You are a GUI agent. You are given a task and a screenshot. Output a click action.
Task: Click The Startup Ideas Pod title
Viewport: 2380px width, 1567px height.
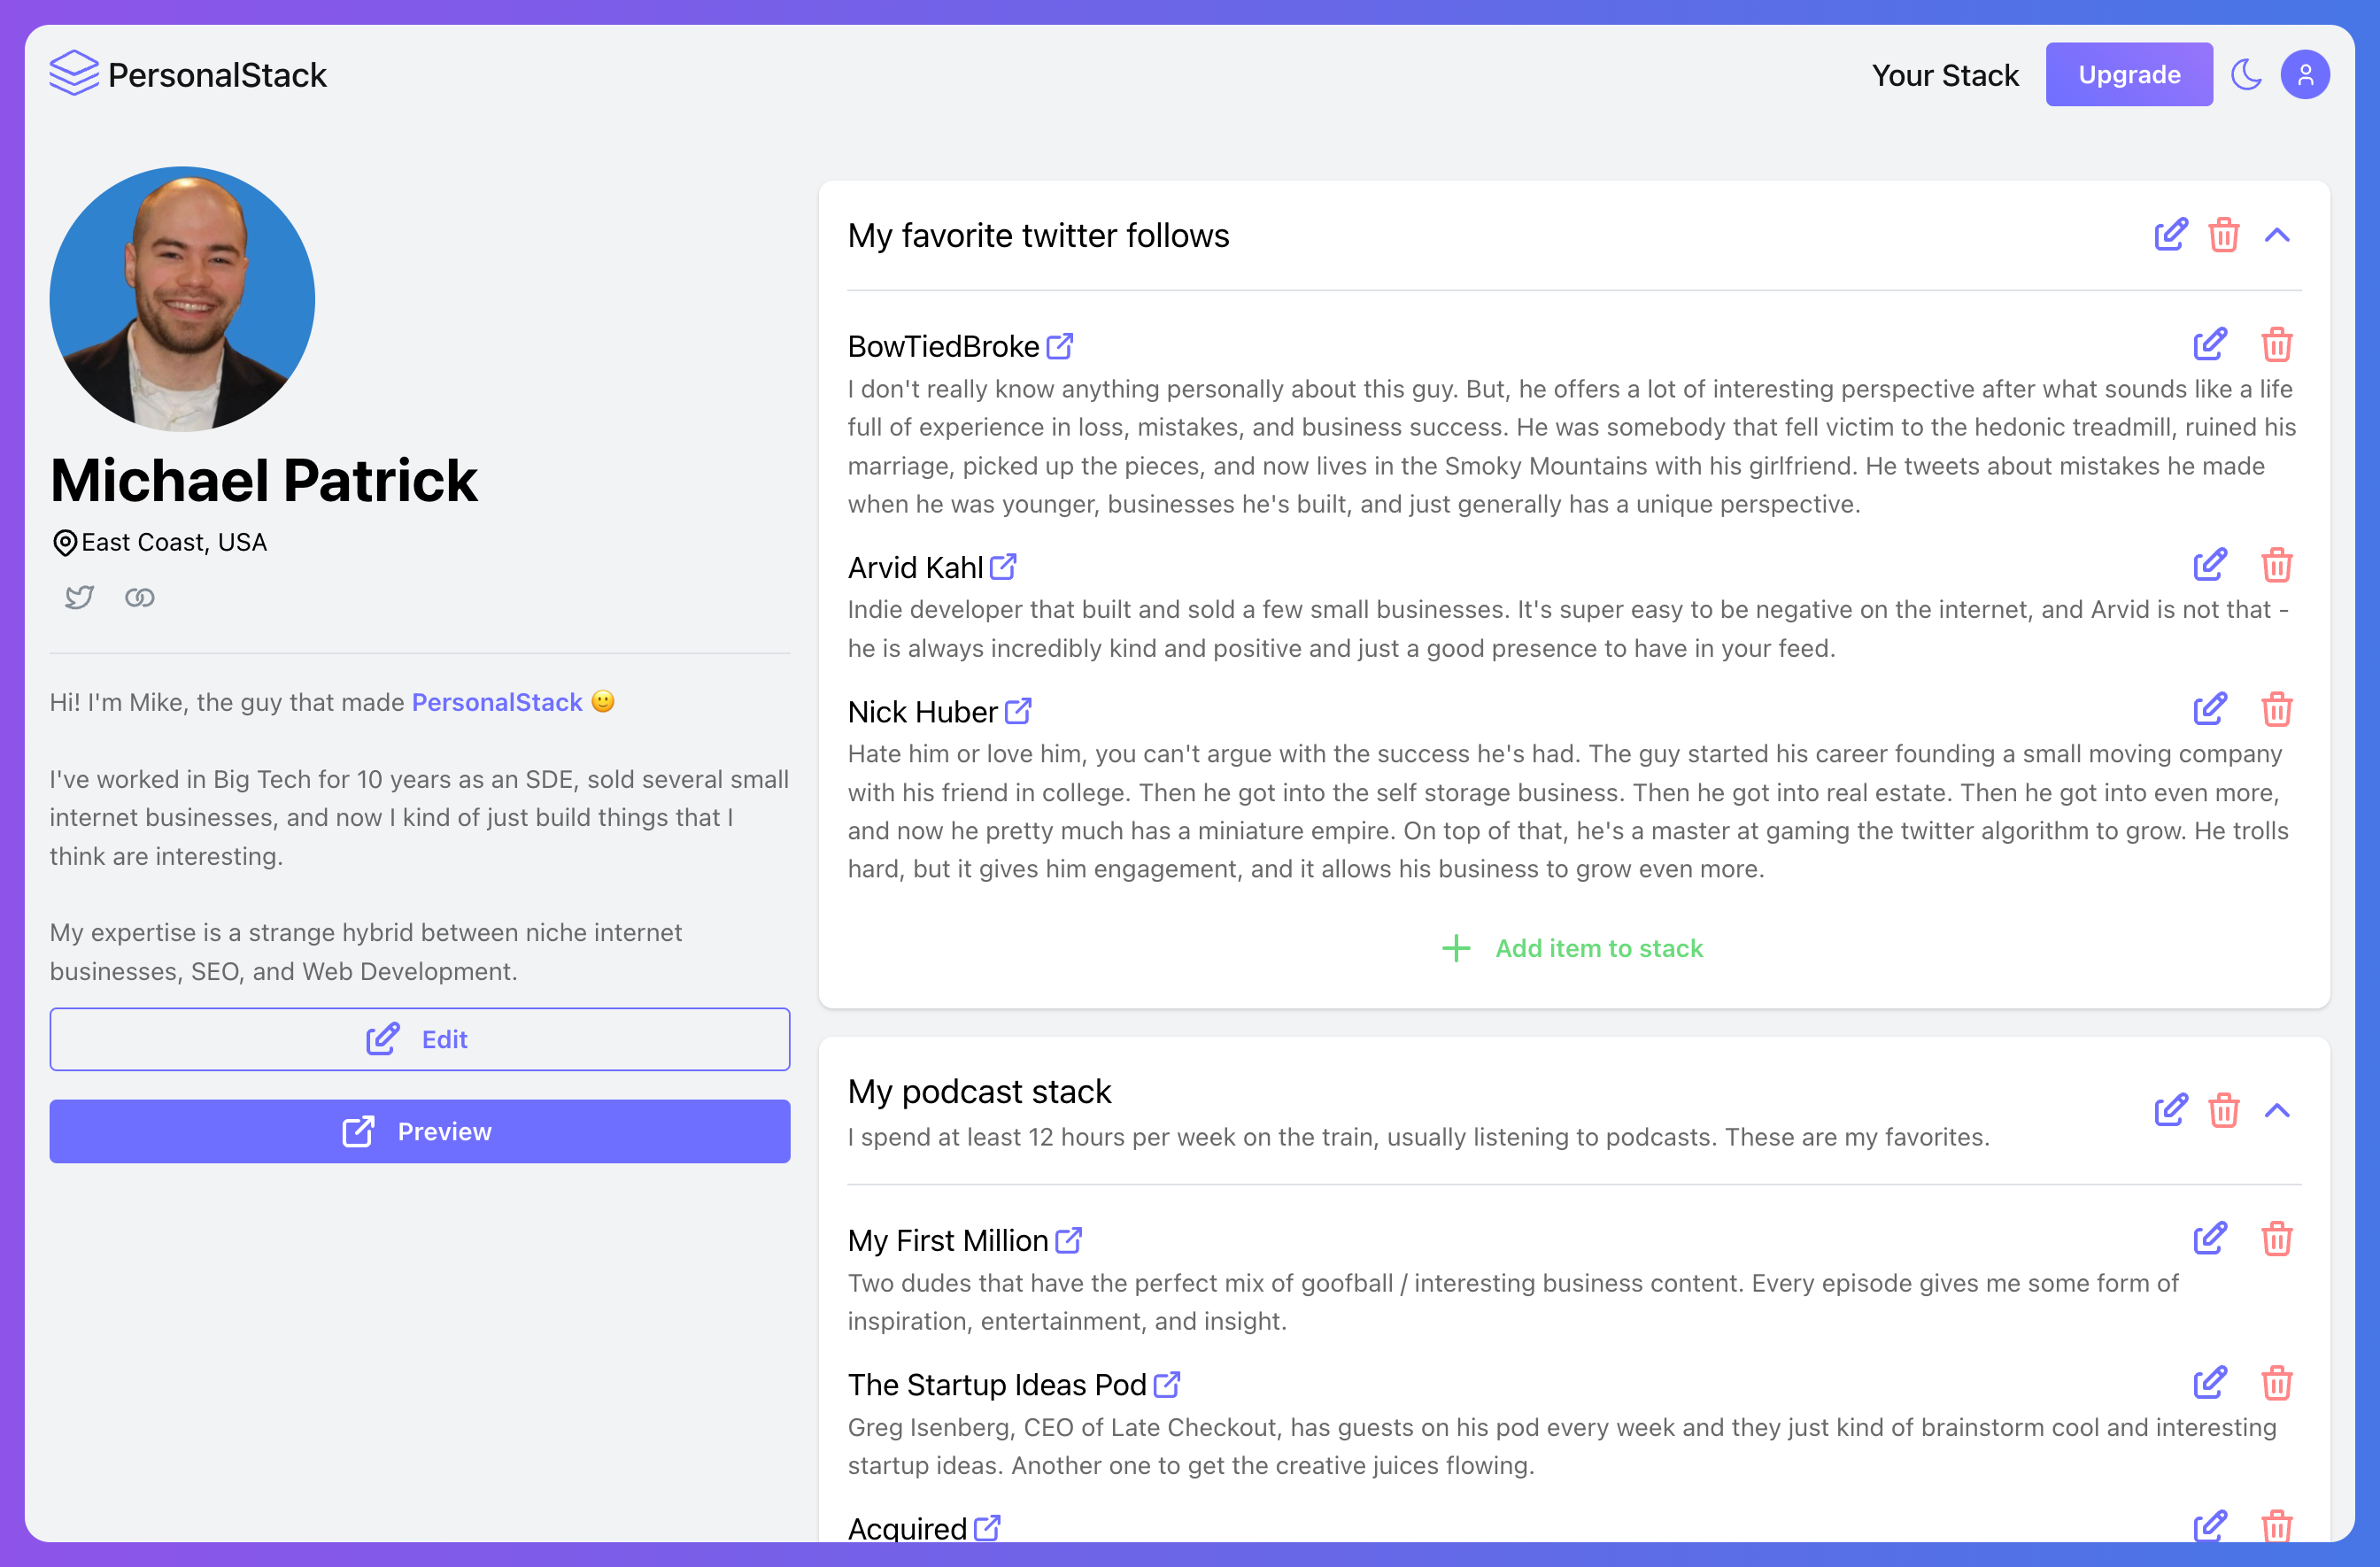[x=997, y=1384]
